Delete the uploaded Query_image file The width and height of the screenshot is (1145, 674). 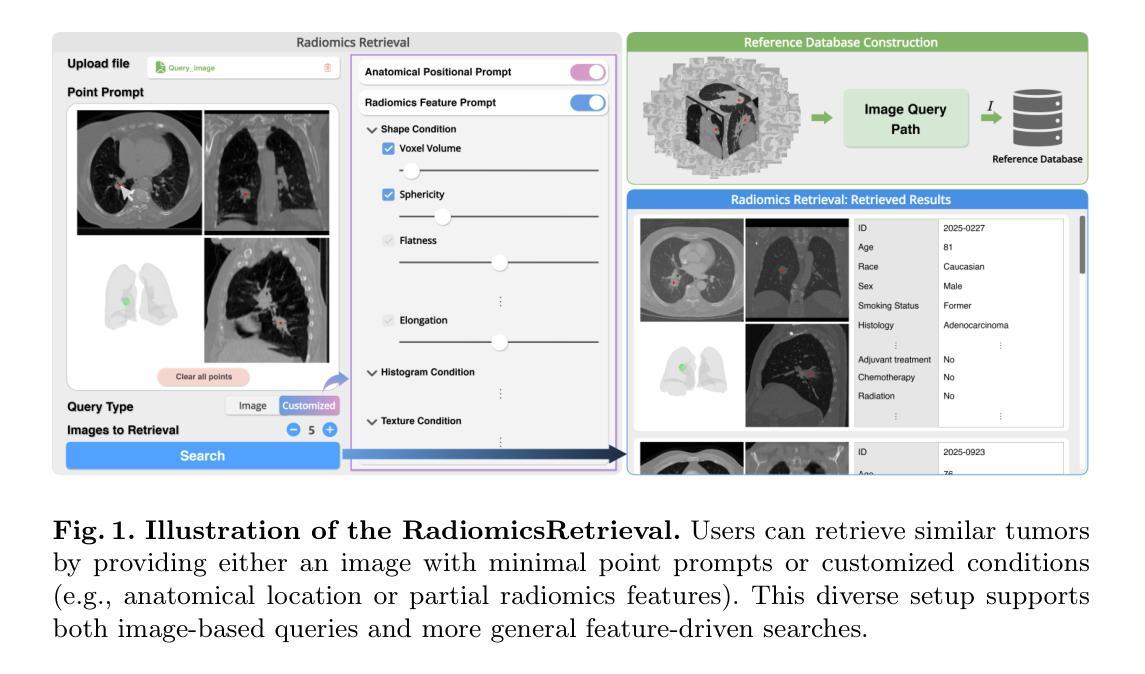pyautogui.click(x=327, y=67)
